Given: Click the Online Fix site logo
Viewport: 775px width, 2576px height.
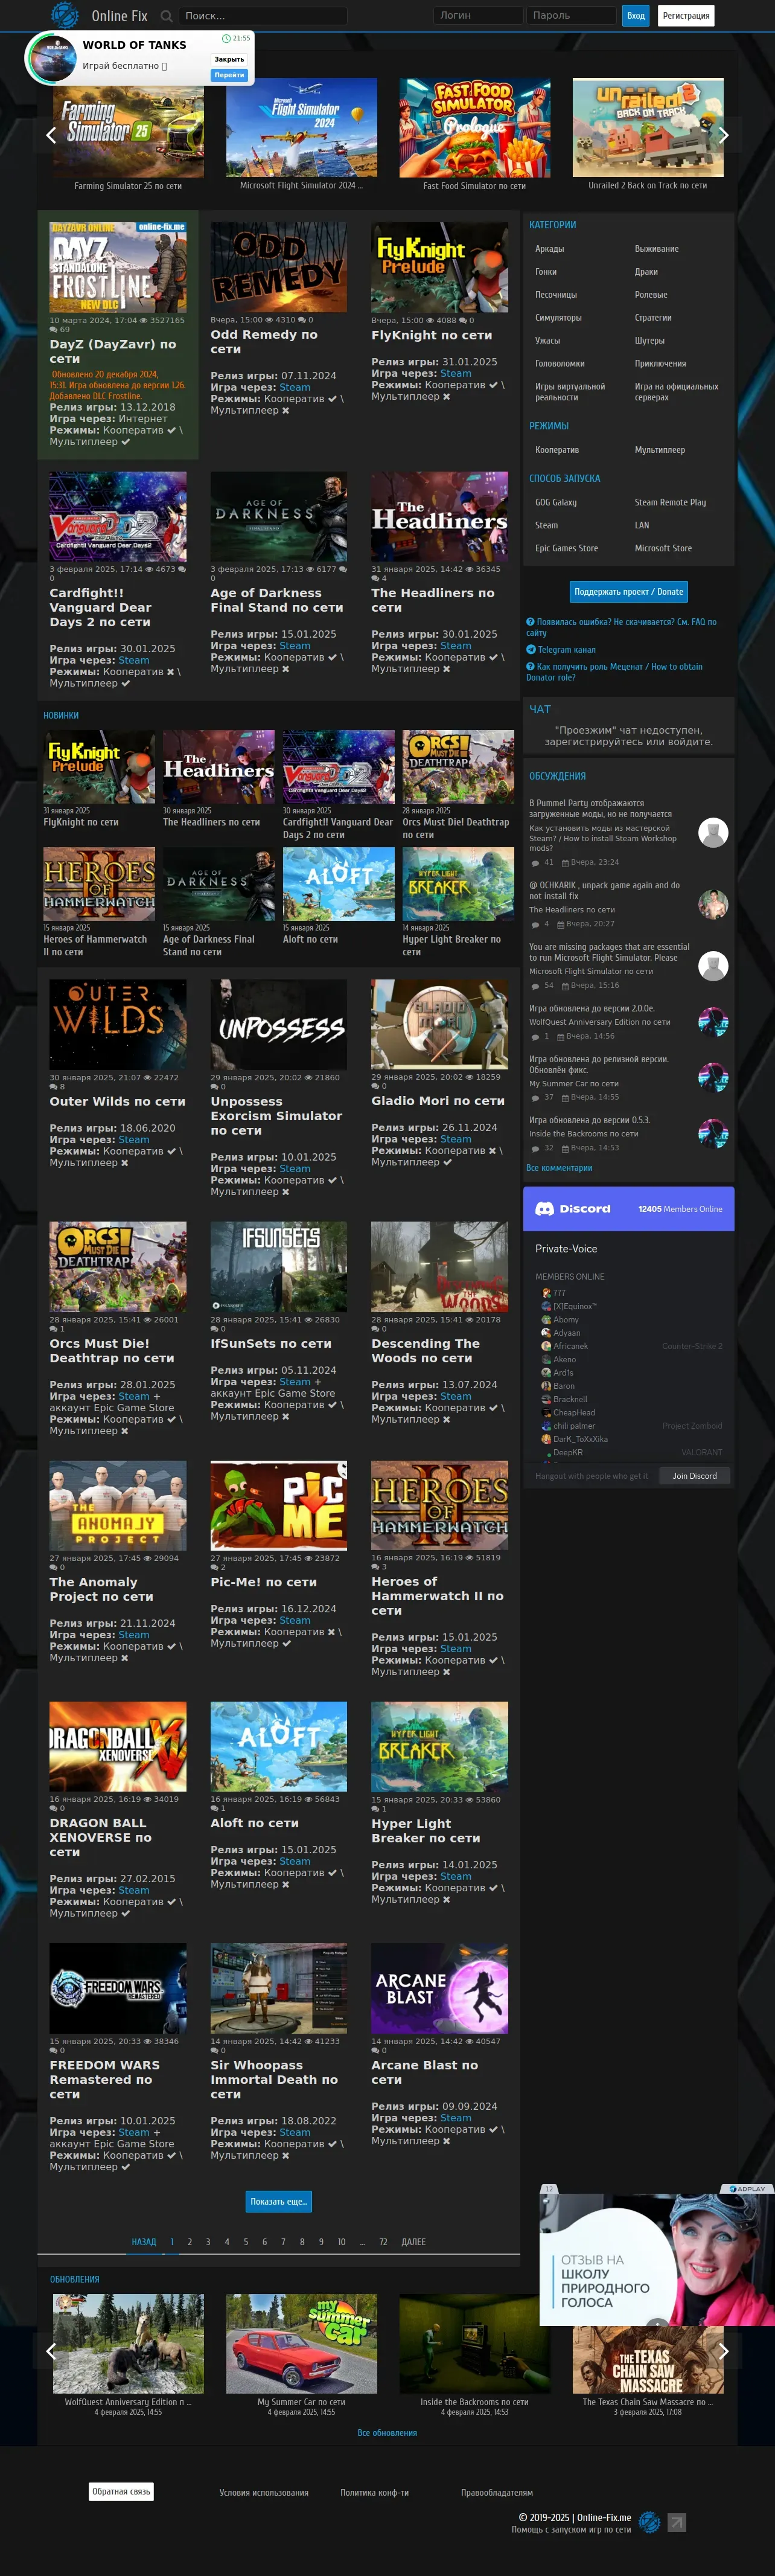Looking at the screenshot, I should click(65, 15).
